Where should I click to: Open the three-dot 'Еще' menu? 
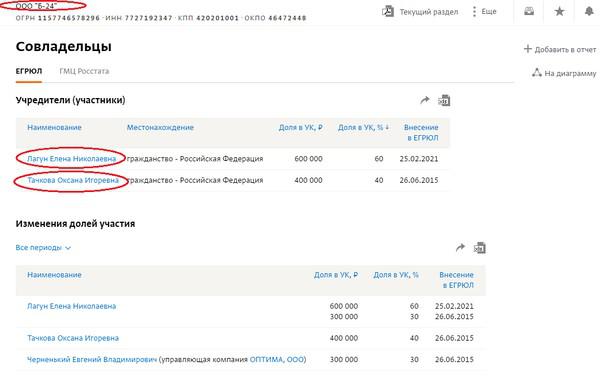(474, 11)
